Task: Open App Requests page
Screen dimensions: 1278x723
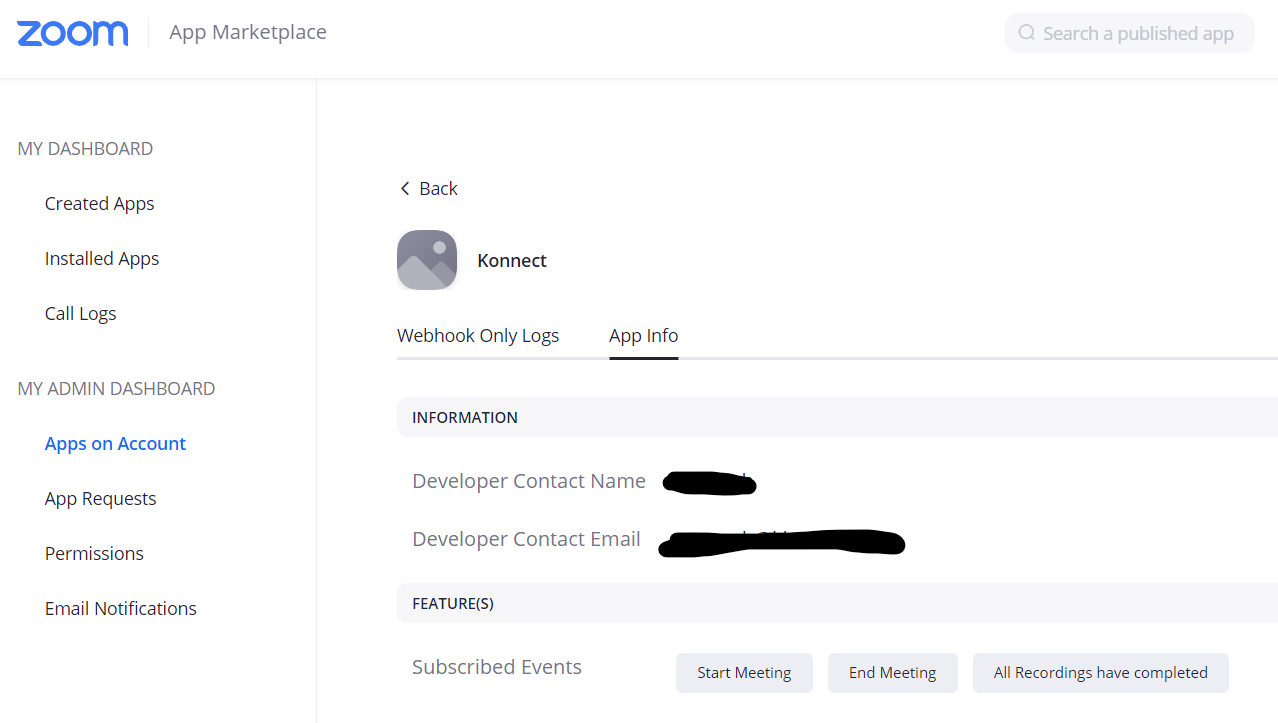Action: tap(101, 498)
